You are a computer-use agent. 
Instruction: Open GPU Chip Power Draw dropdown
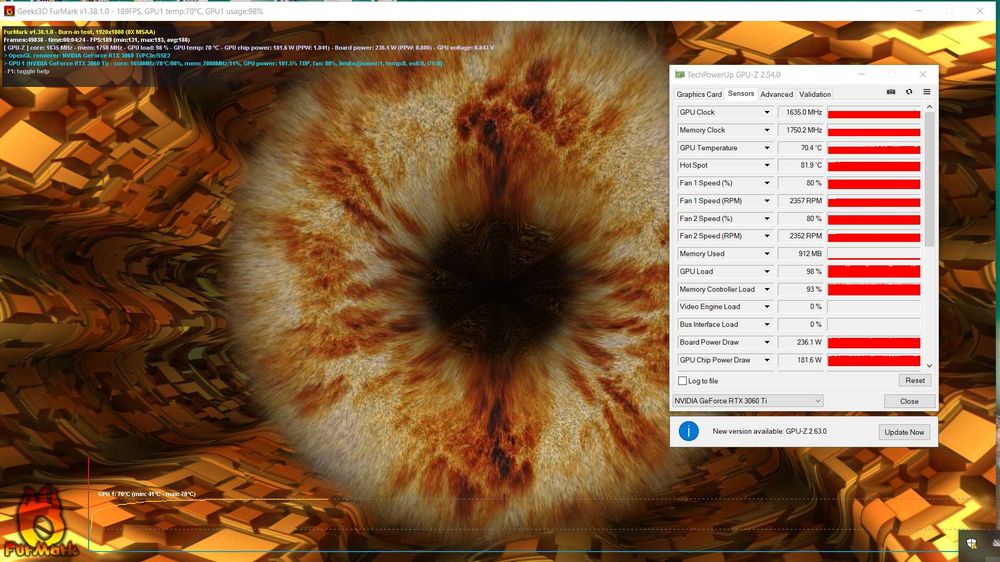(x=767, y=360)
